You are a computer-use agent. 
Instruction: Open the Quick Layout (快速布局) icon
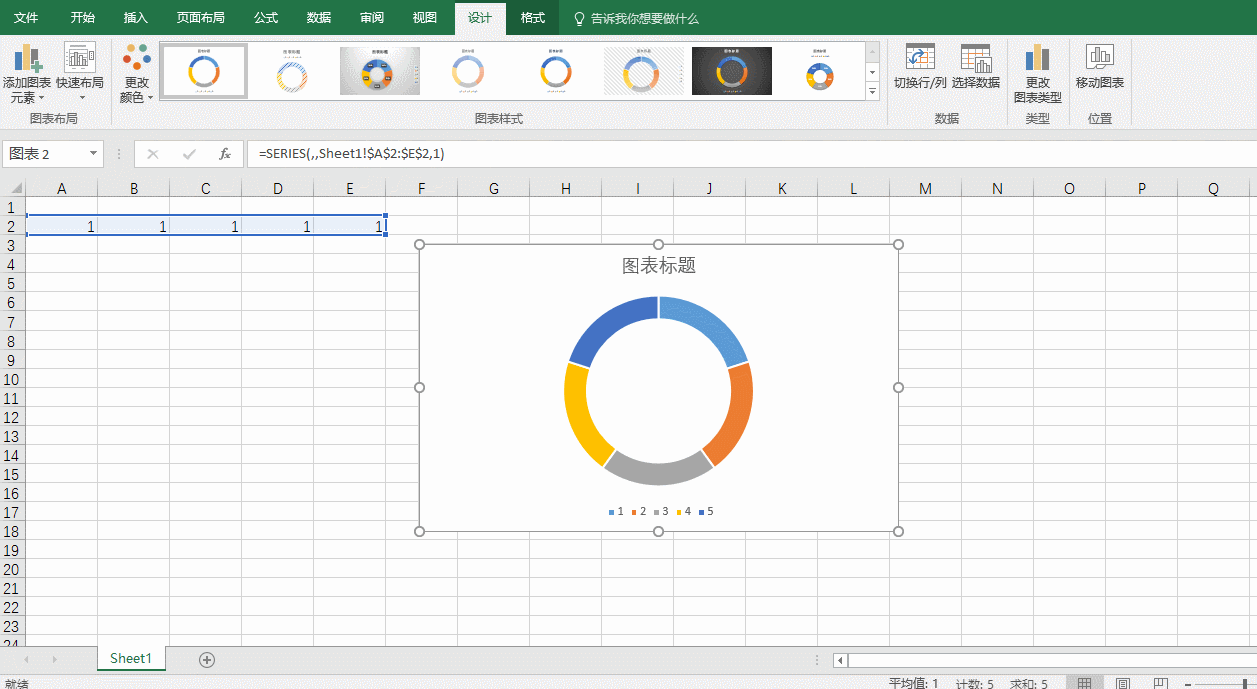pos(80,59)
